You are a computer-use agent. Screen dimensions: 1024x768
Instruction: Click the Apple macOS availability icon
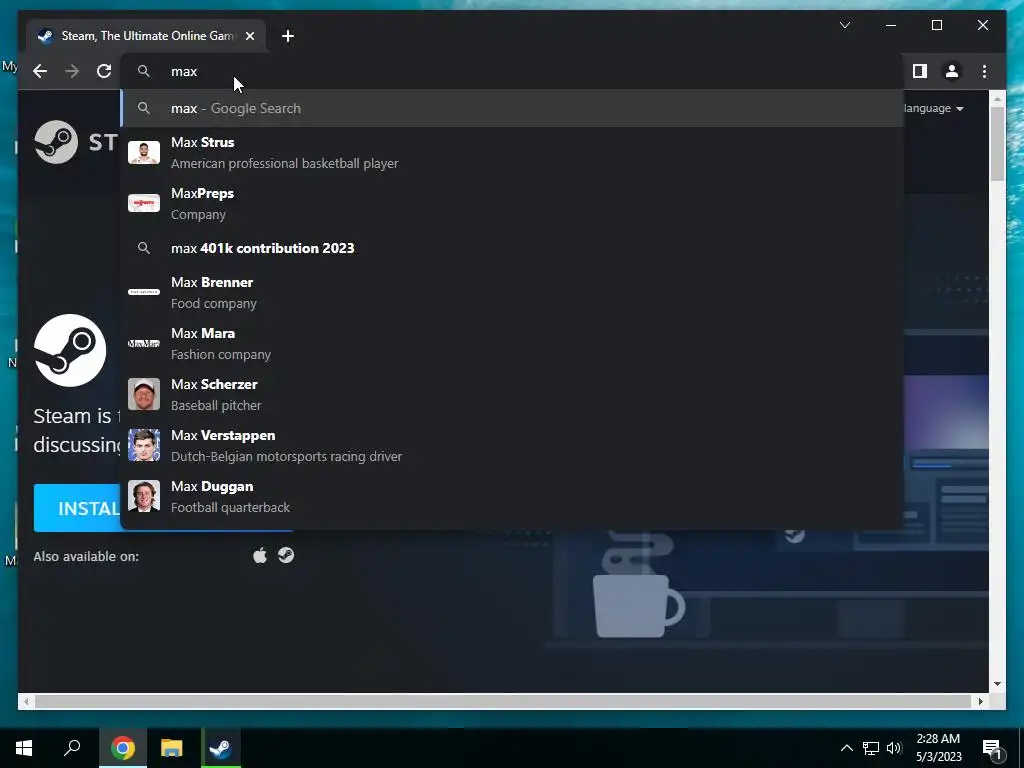click(260, 556)
